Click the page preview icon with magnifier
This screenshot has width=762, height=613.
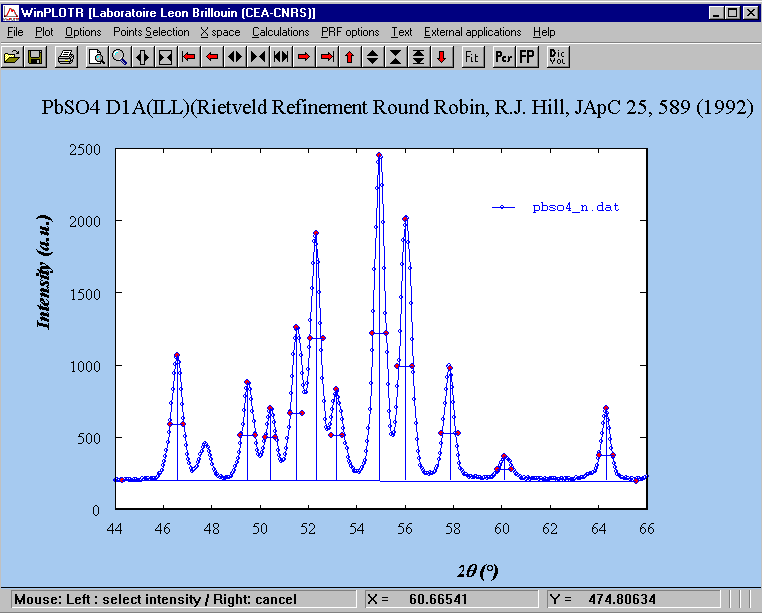96,57
